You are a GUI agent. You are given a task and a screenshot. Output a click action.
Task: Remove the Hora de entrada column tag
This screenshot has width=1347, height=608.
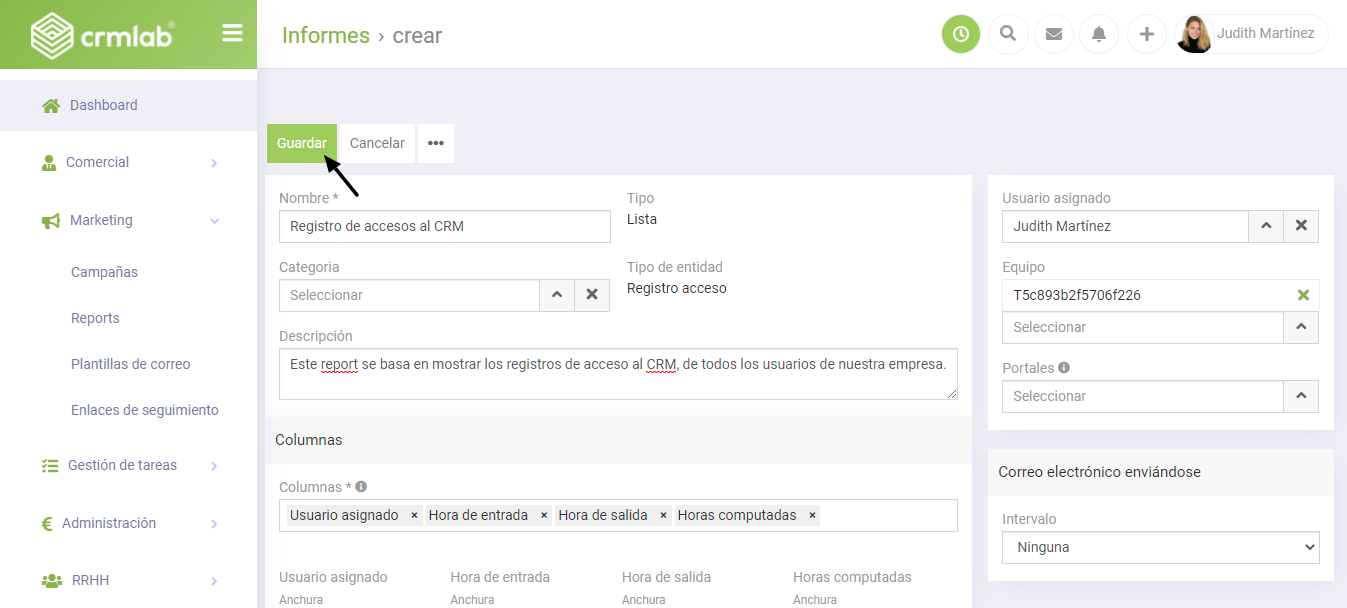(544, 516)
